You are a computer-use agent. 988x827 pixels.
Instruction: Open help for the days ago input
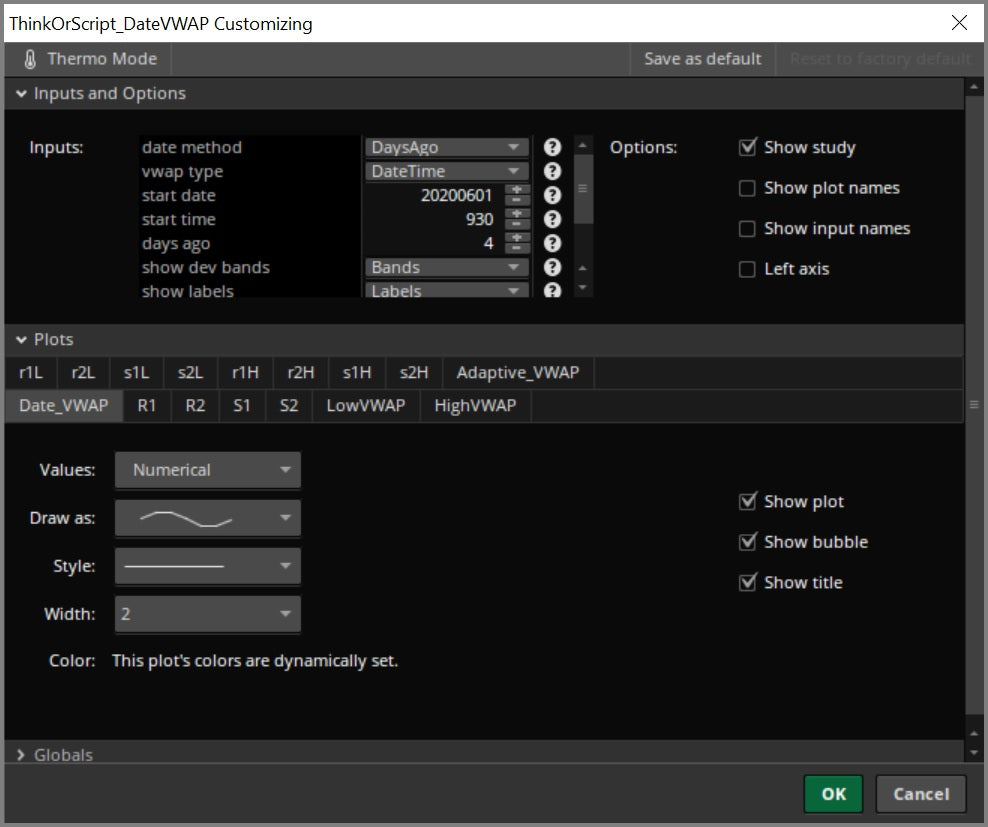(x=552, y=243)
